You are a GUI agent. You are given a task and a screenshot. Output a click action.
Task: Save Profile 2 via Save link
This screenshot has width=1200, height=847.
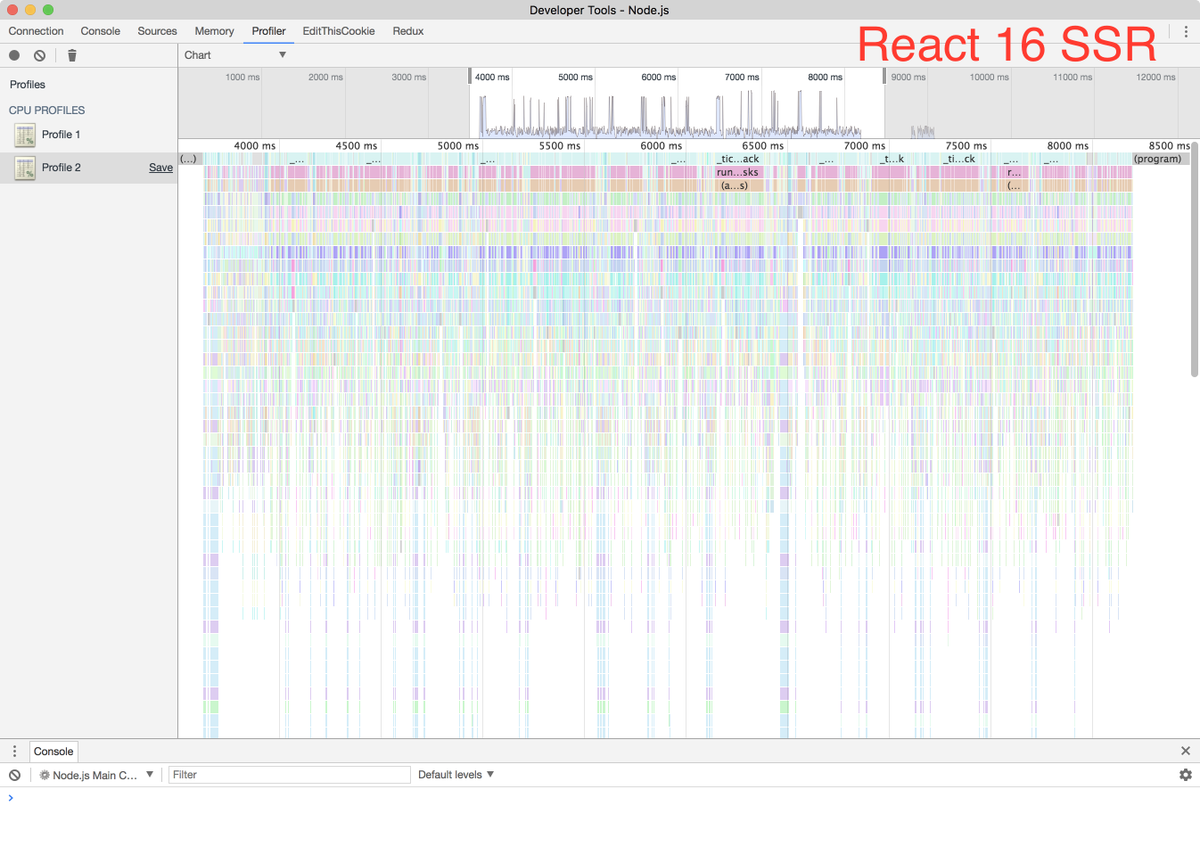pyautogui.click(x=161, y=168)
